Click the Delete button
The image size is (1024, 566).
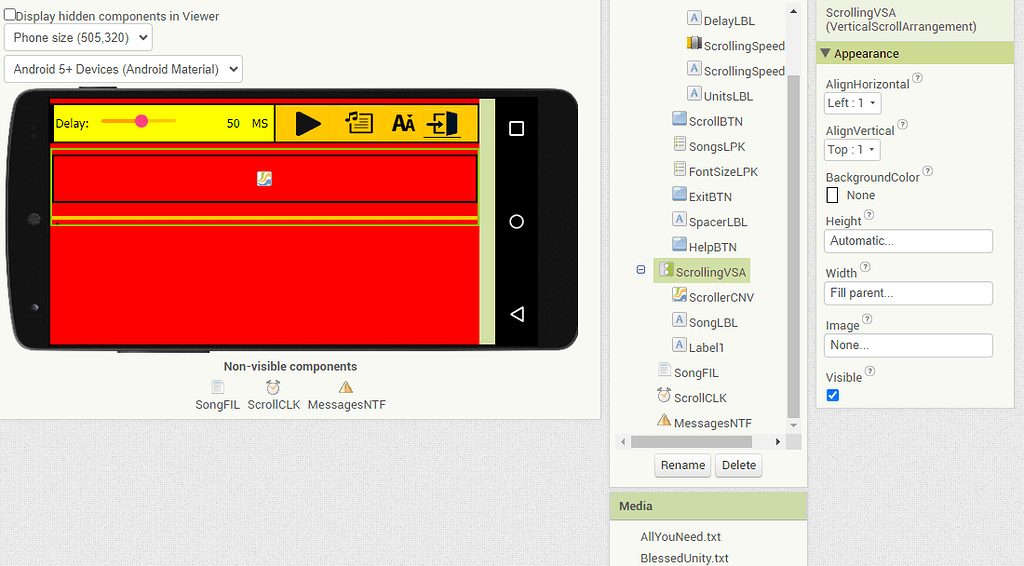click(x=739, y=465)
